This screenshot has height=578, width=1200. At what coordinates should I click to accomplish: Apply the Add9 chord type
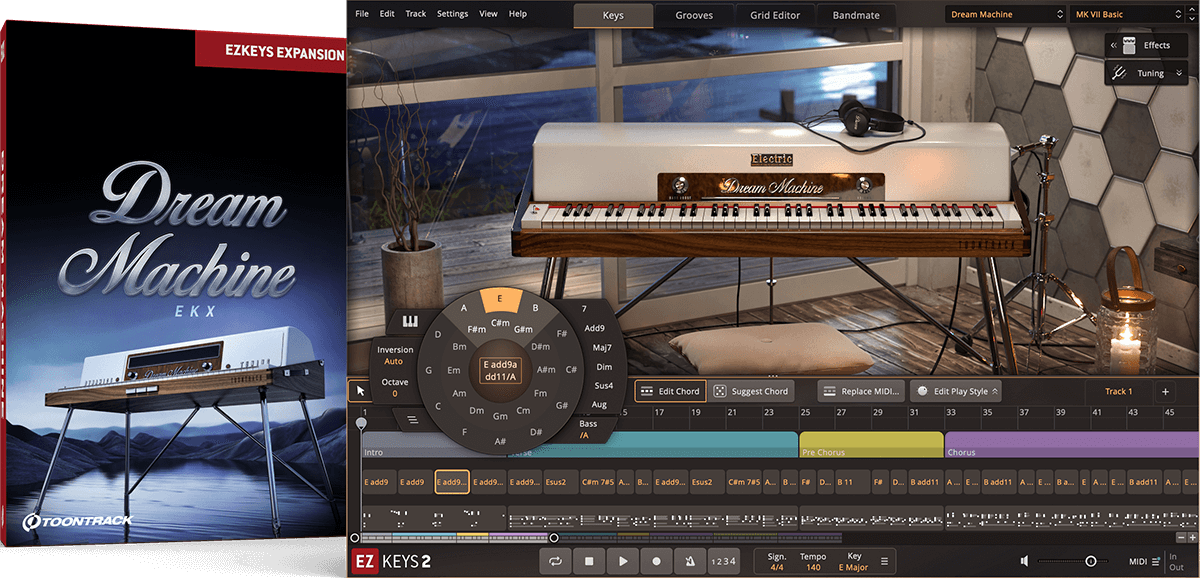tap(595, 328)
